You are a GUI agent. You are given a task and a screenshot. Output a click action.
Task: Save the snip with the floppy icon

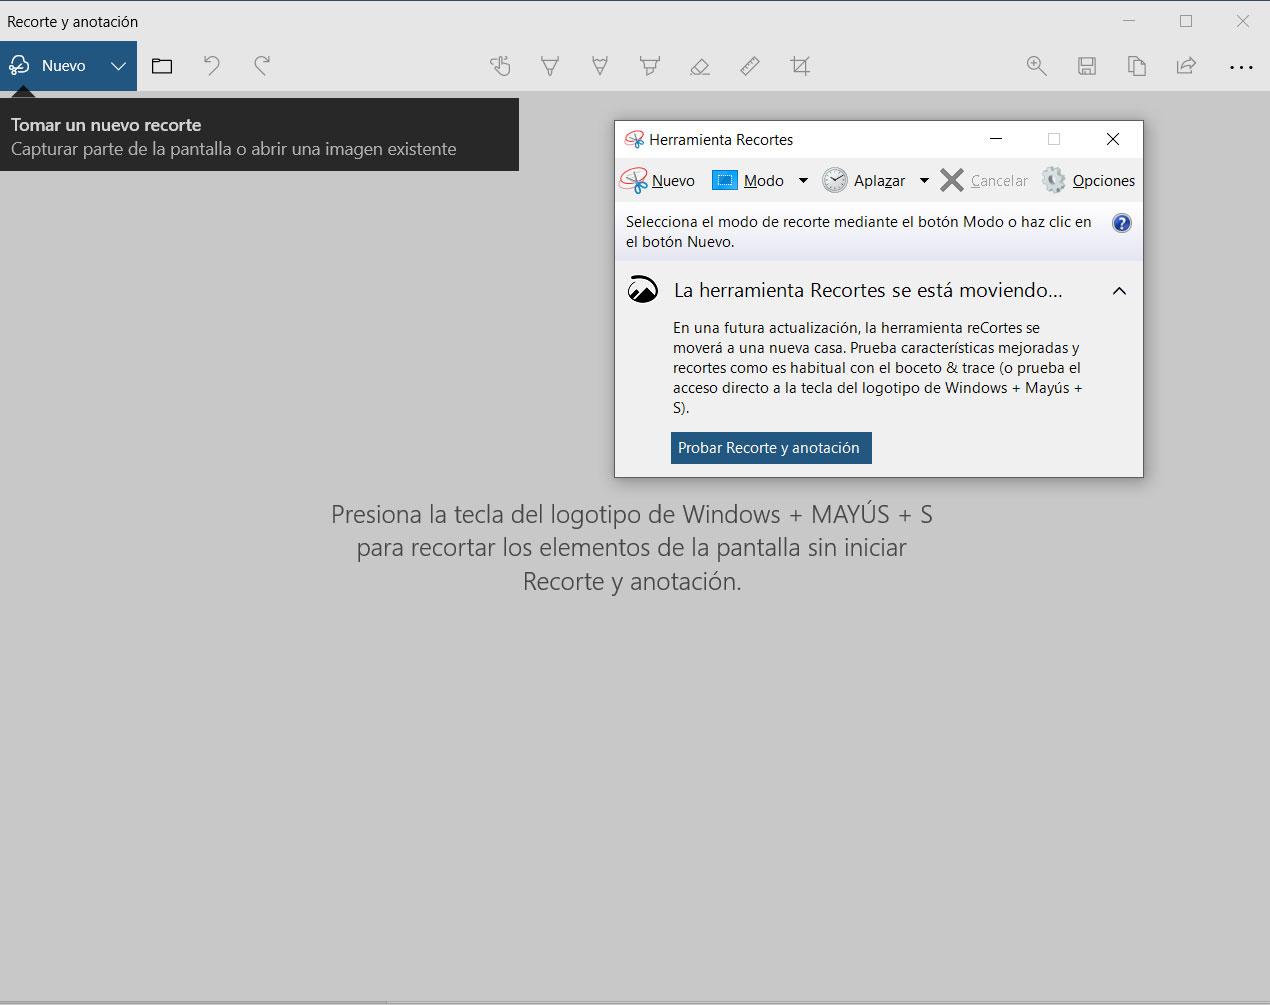(x=1087, y=66)
